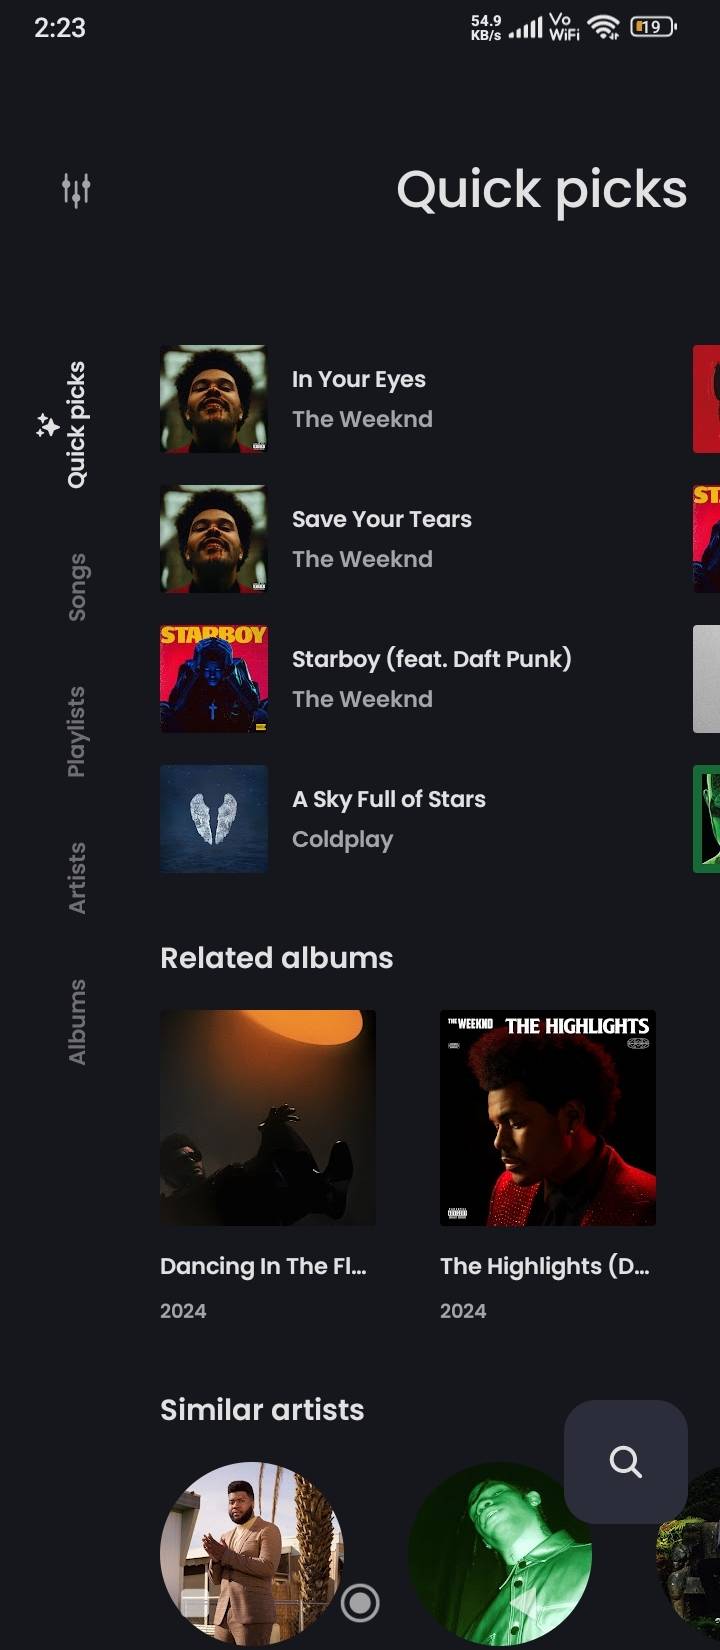The width and height of the screenshot is (720, 1650).
Task: Switch to the Songs tab
Action: (x=77, y=586)
